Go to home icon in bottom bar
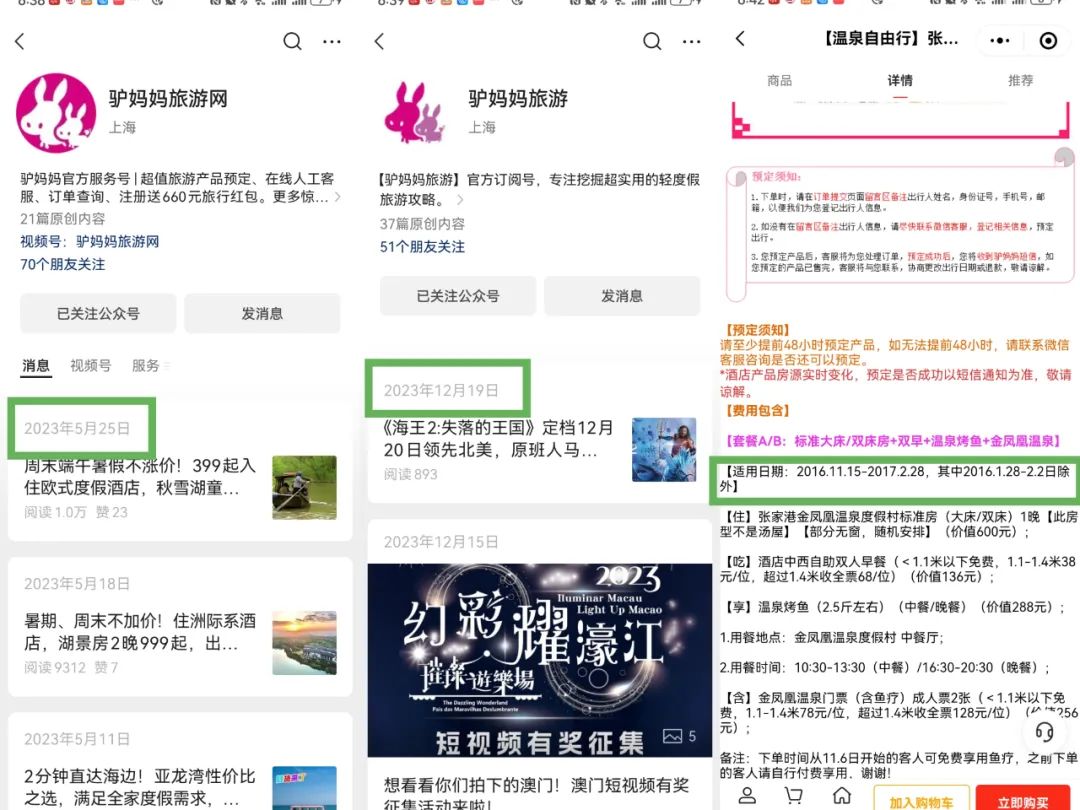Image resolution: width=1080 pixels, height=810 pixels. 842,796
